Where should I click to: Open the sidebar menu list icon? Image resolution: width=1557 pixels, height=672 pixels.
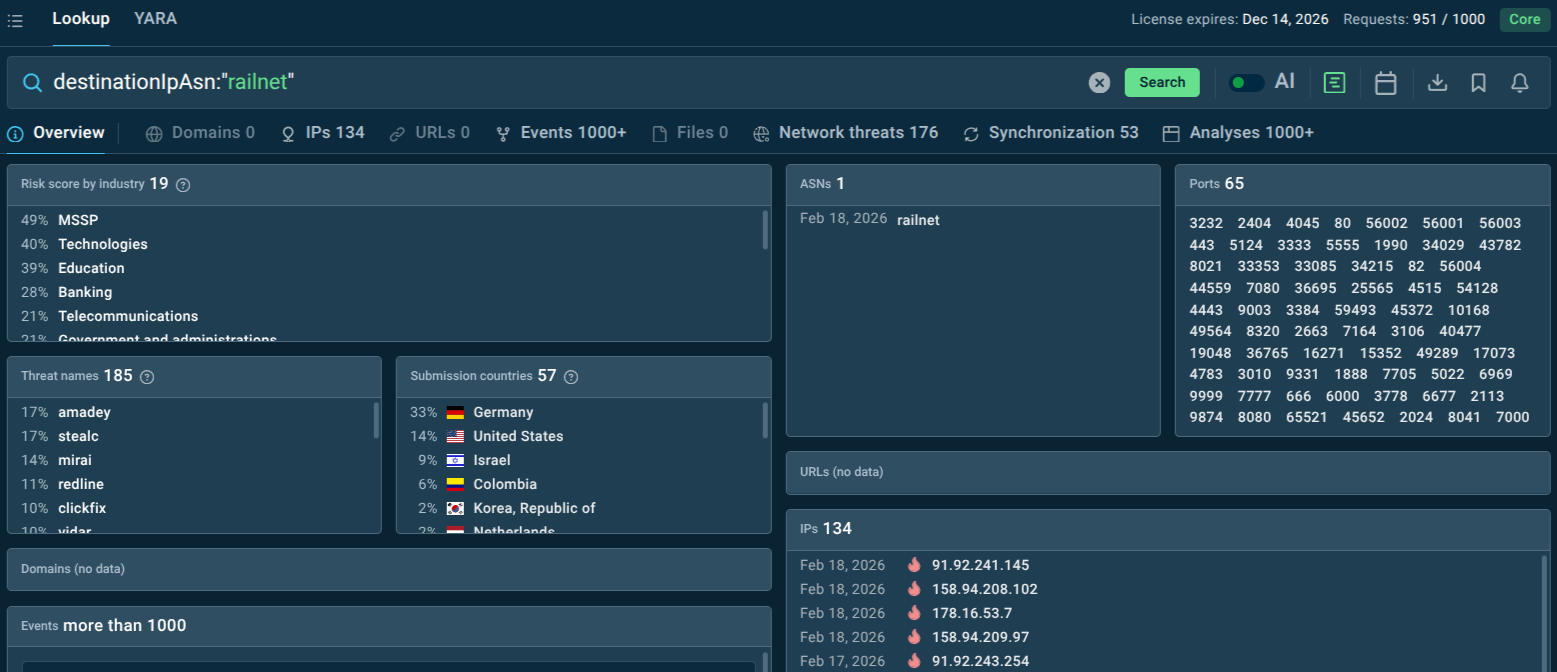tap(16, 19)
